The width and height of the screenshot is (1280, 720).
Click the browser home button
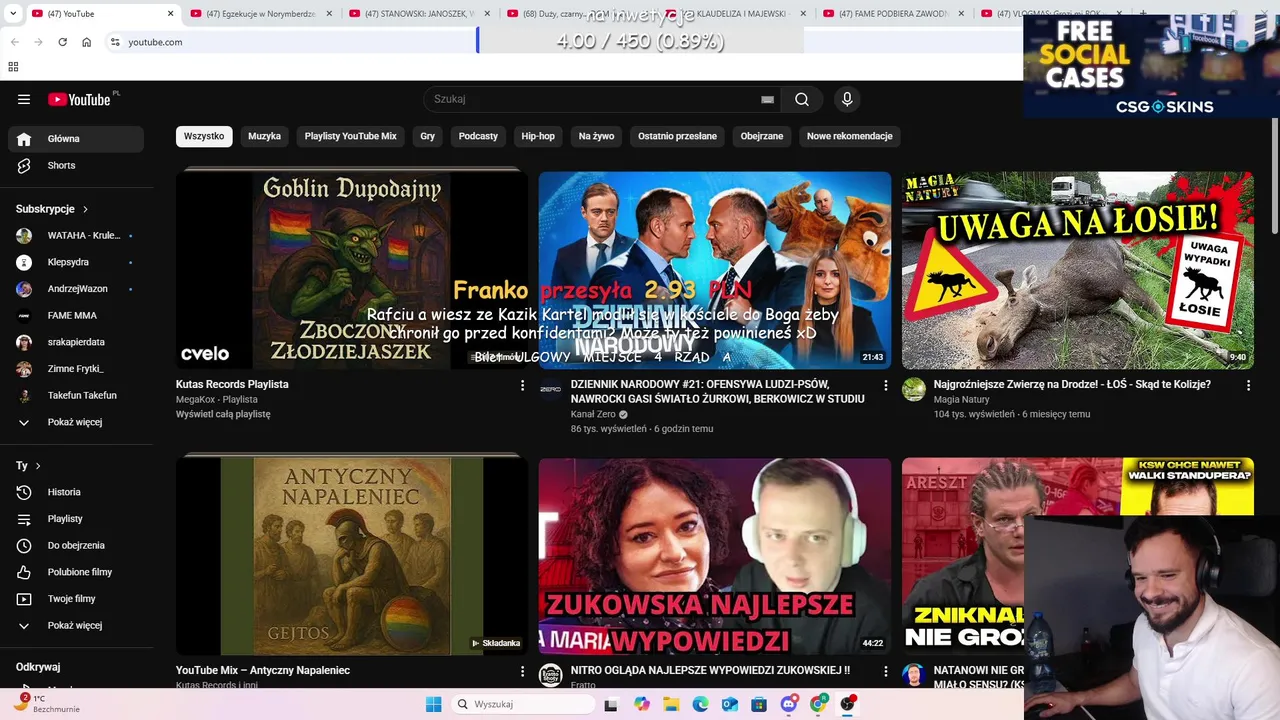point(87,42)
